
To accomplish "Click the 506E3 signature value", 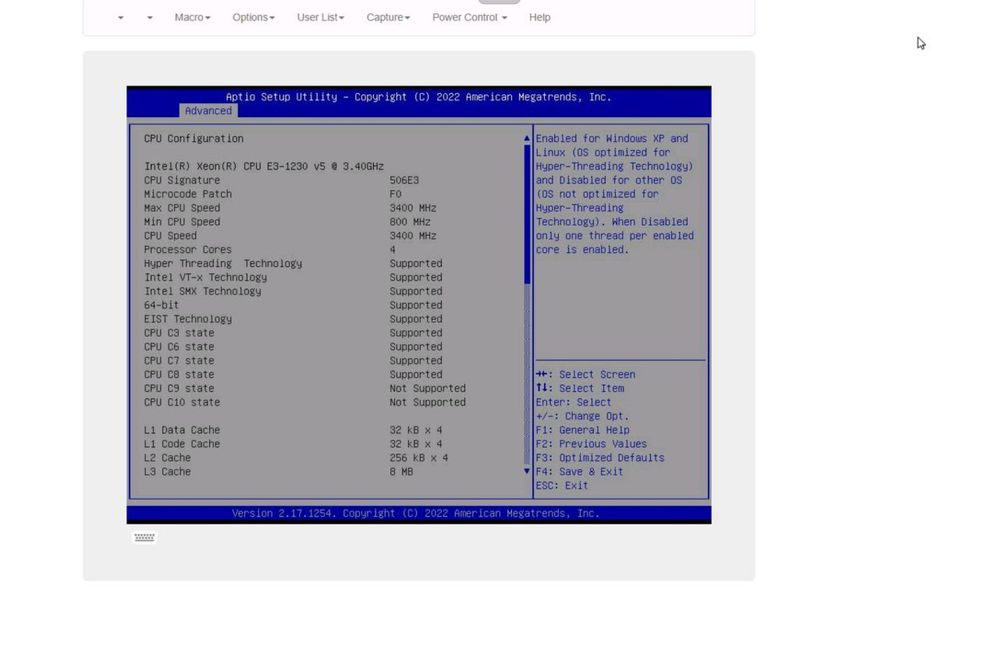I will [x=404, y=180].
